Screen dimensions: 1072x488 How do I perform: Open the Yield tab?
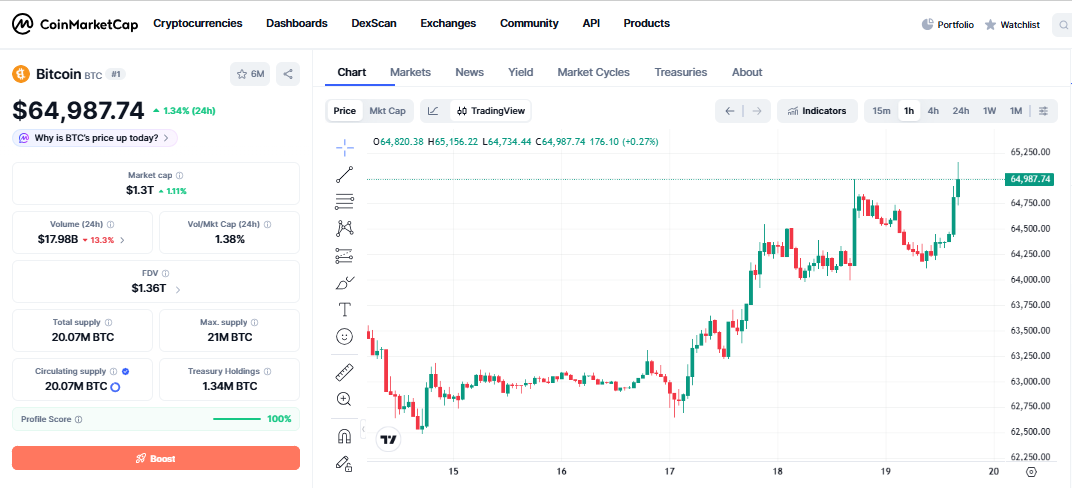click(520, 72)
